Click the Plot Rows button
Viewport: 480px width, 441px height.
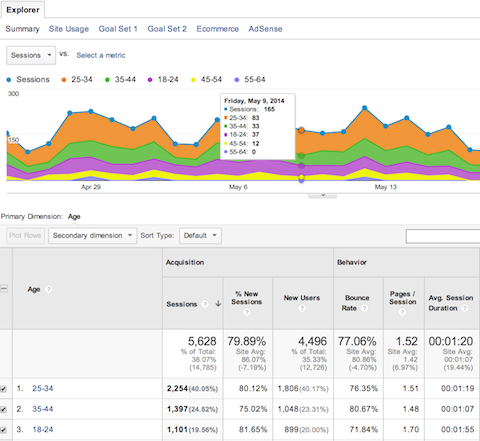click(25, 236)
